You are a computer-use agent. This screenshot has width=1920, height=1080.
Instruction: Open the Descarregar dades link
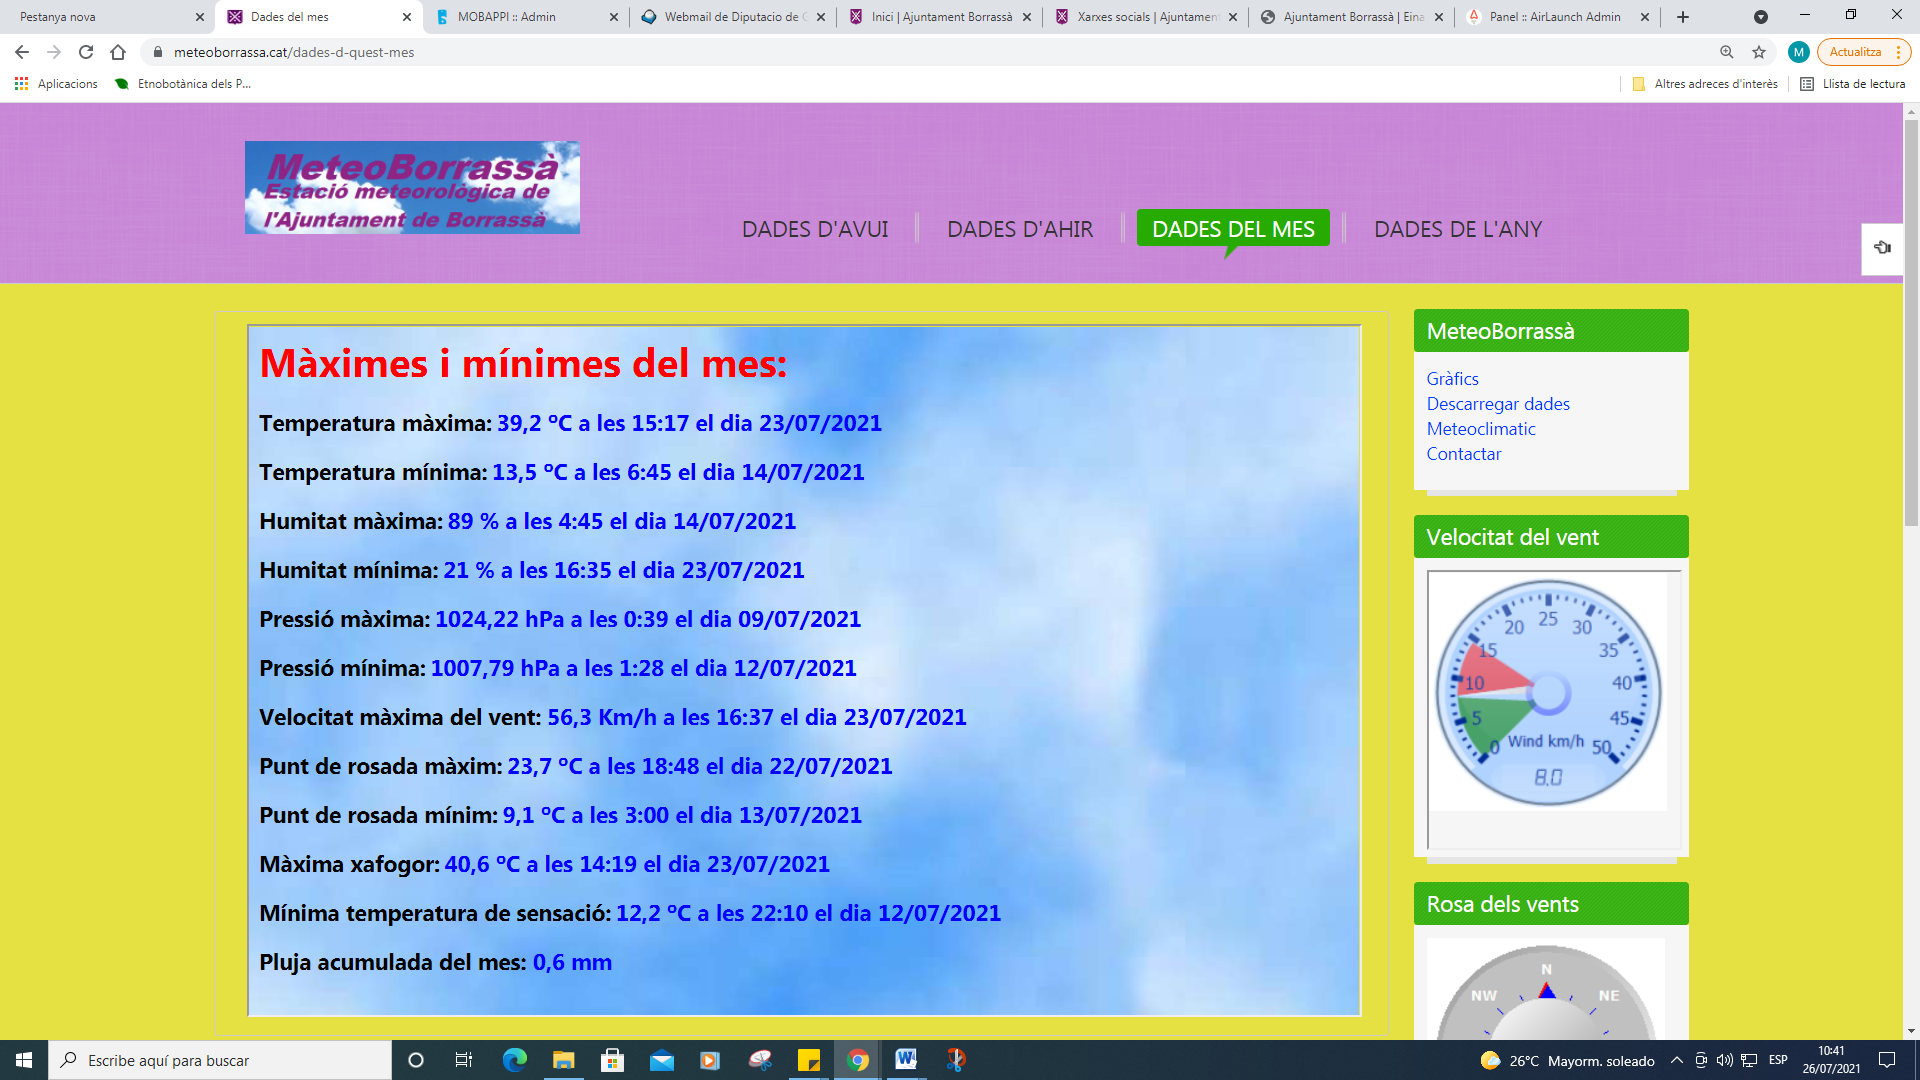pos(1498,404)
